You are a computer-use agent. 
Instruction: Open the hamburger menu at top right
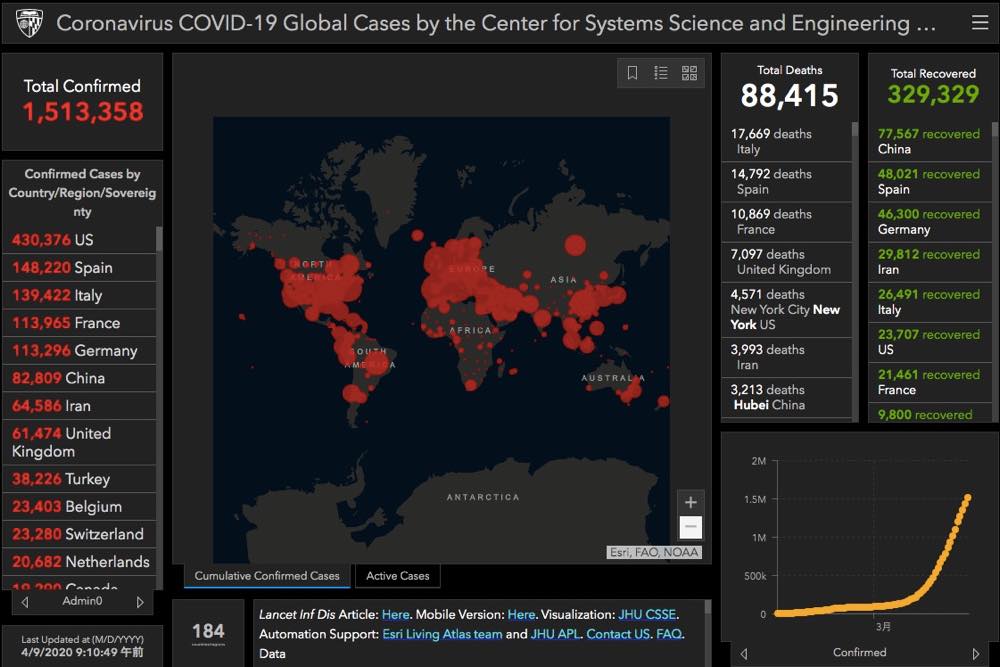point(980,23)
